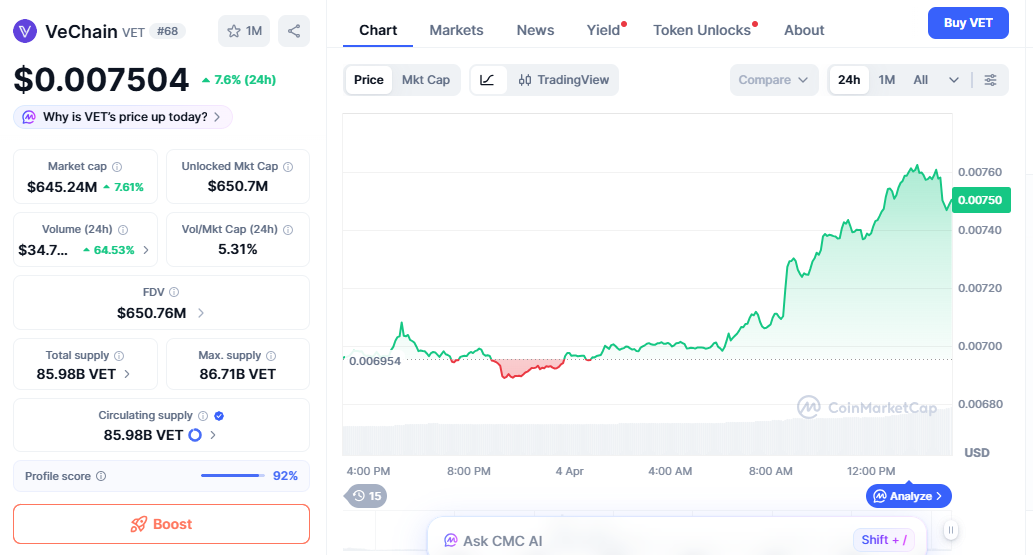Screen dimensions: 1033x555
Task: Click the Boost button
Action: point(161,524)
